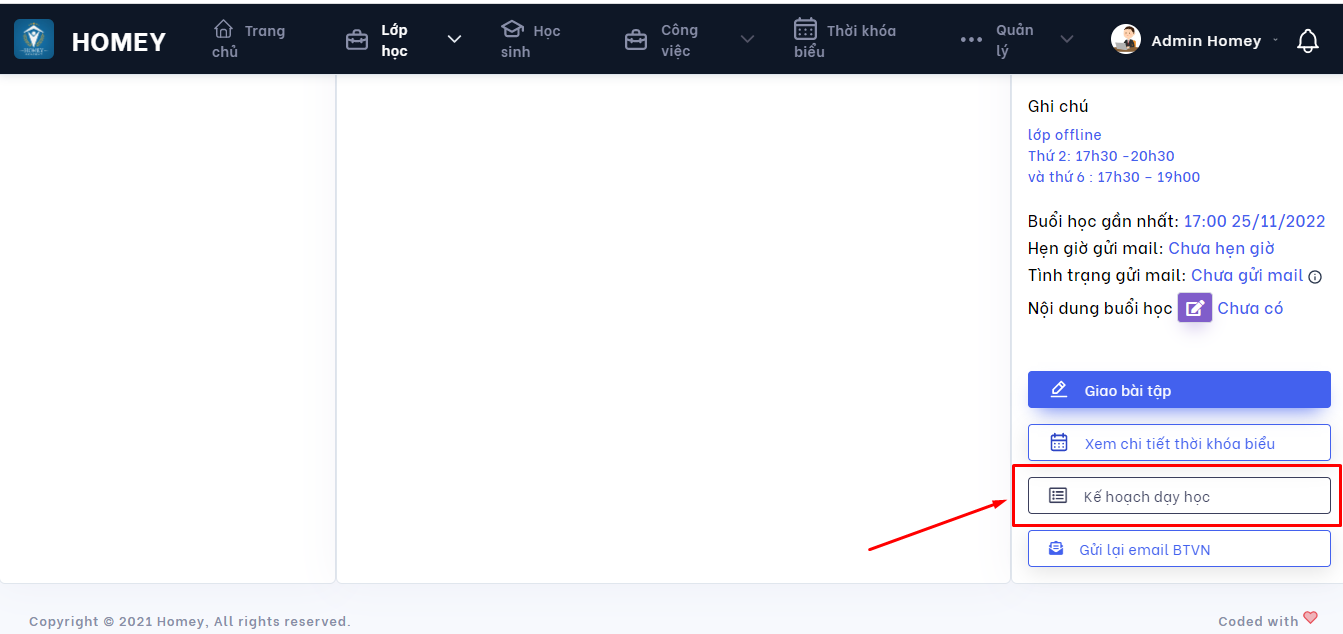Image resolution: width=1343 pixels, height=634 pixels.
Task: Click Gửi lại email BTVN button
Action: [1179, 549]
